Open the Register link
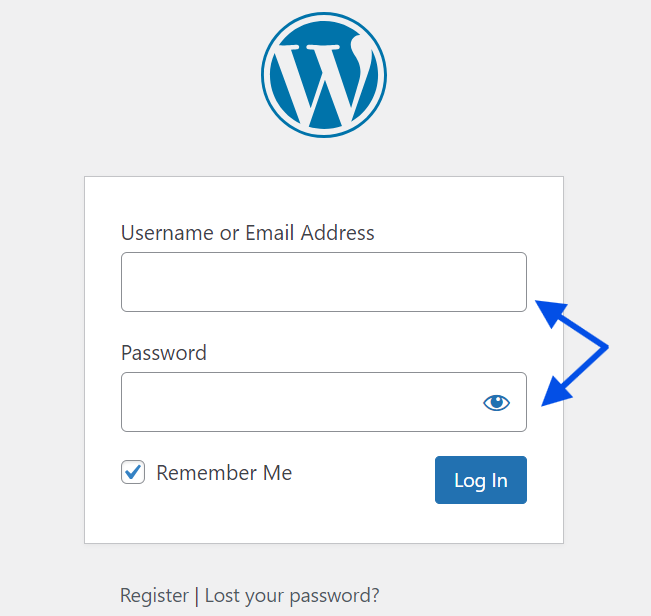Screen dimensions: 651x616 [154, 595]
